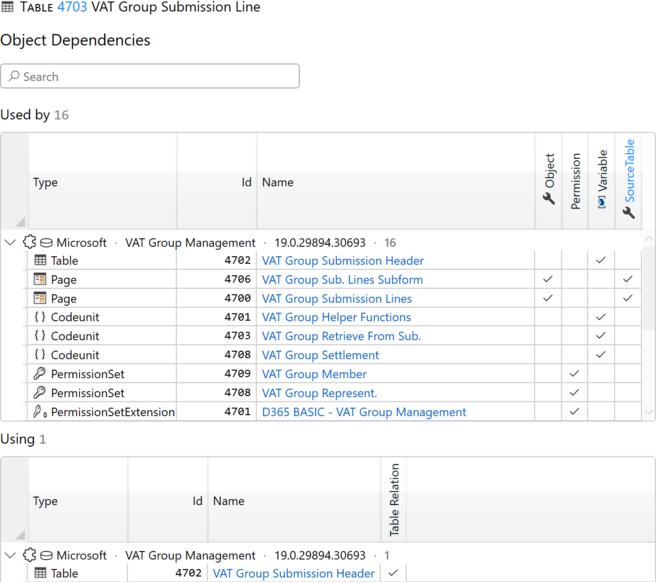Click the corner select-all triangle in Used by grid
The width and height of the screenshot is (656, 582).
(x=20, y=222)
